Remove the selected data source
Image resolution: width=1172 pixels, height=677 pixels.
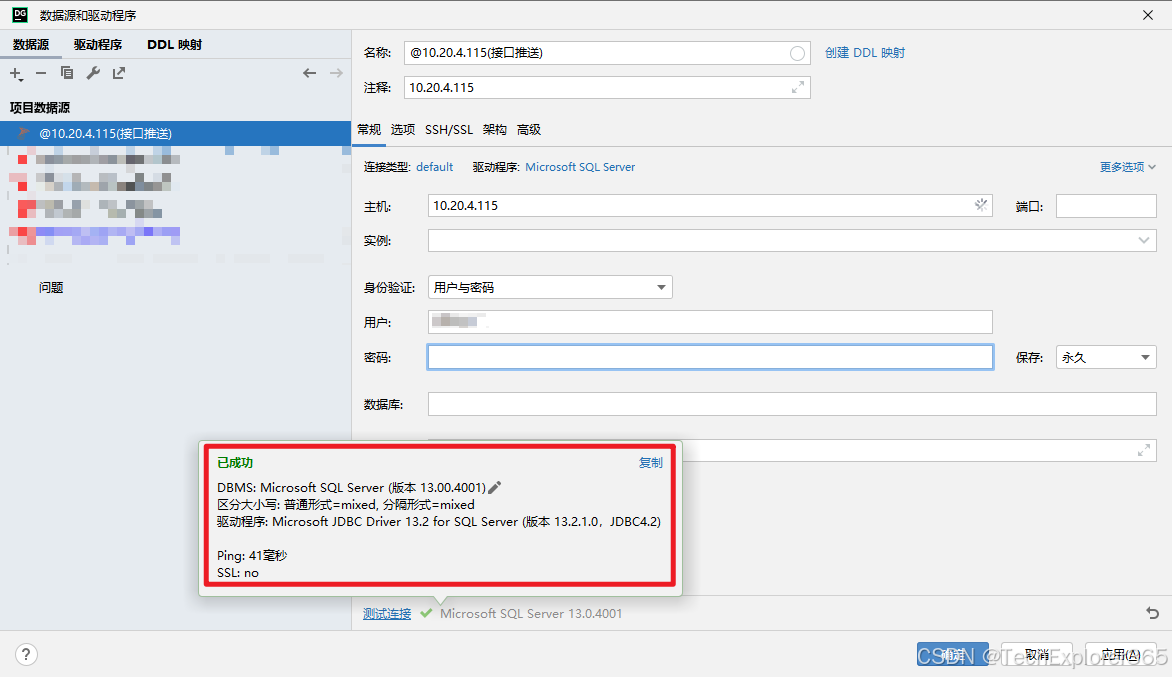click(40, 73)
